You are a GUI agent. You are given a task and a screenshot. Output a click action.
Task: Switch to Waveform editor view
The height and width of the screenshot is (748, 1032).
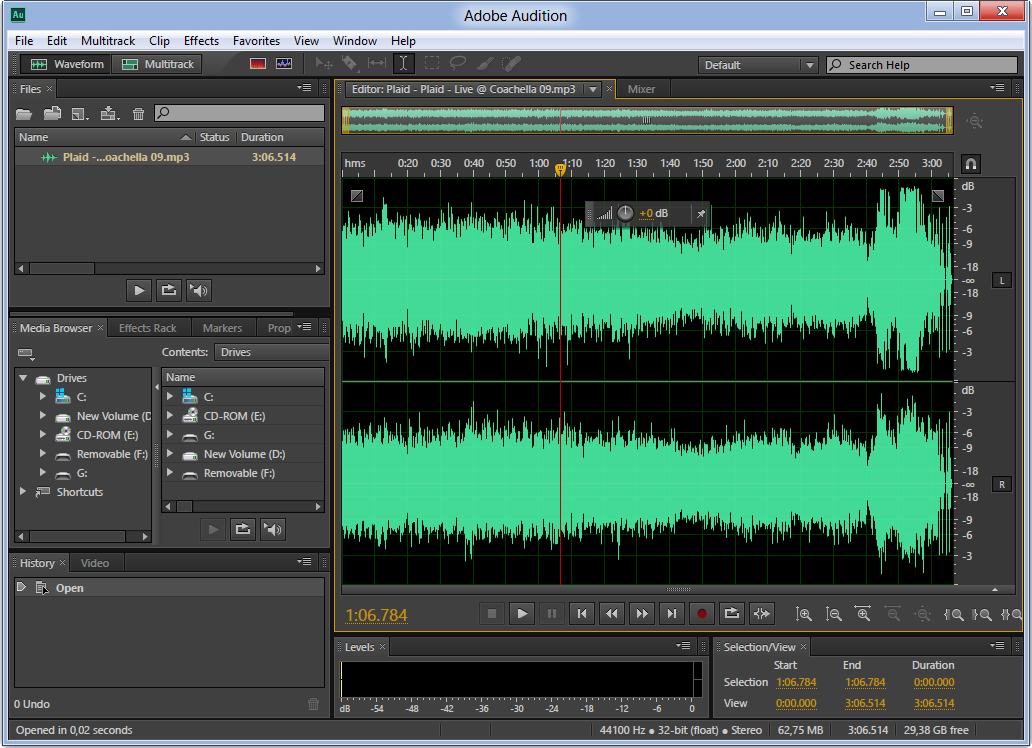pyautogui.click(x=66, y=64)
